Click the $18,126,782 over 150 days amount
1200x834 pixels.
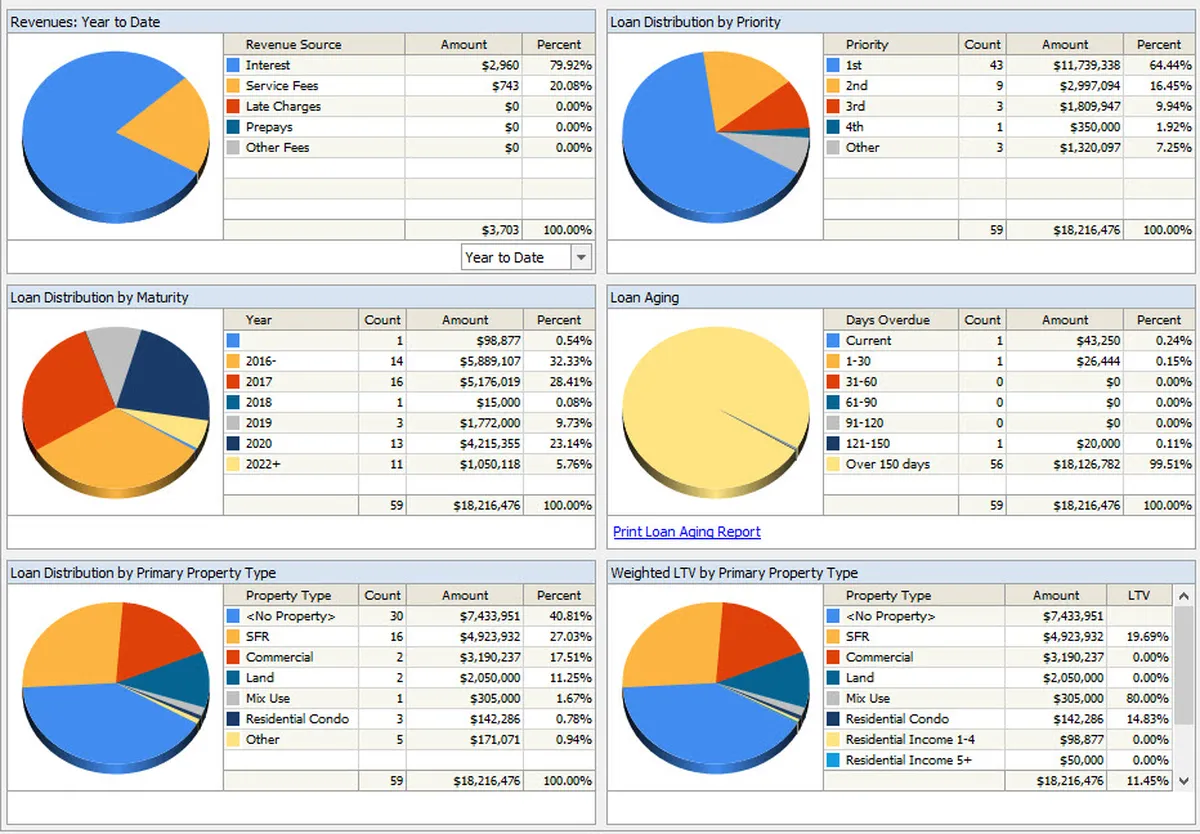(x=1064, y=464)
